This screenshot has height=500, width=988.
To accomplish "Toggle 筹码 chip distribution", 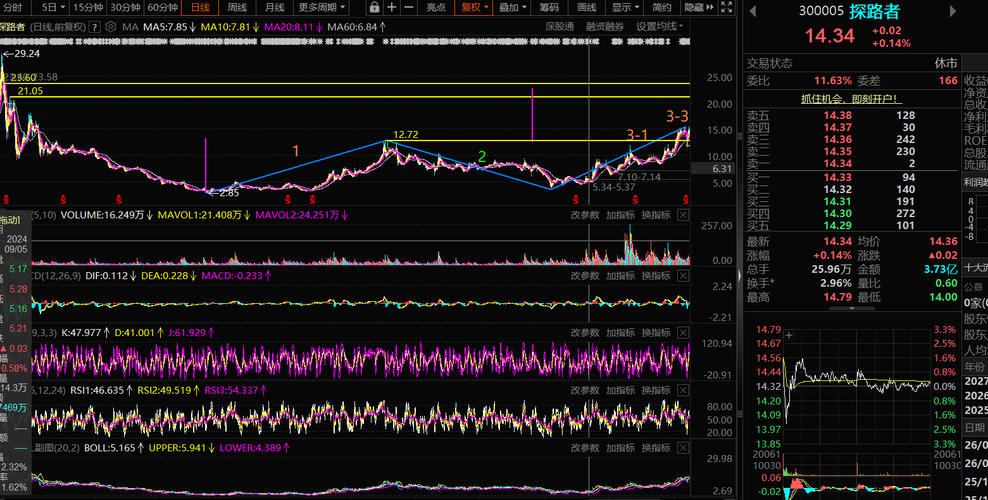I will click(549, 8).
